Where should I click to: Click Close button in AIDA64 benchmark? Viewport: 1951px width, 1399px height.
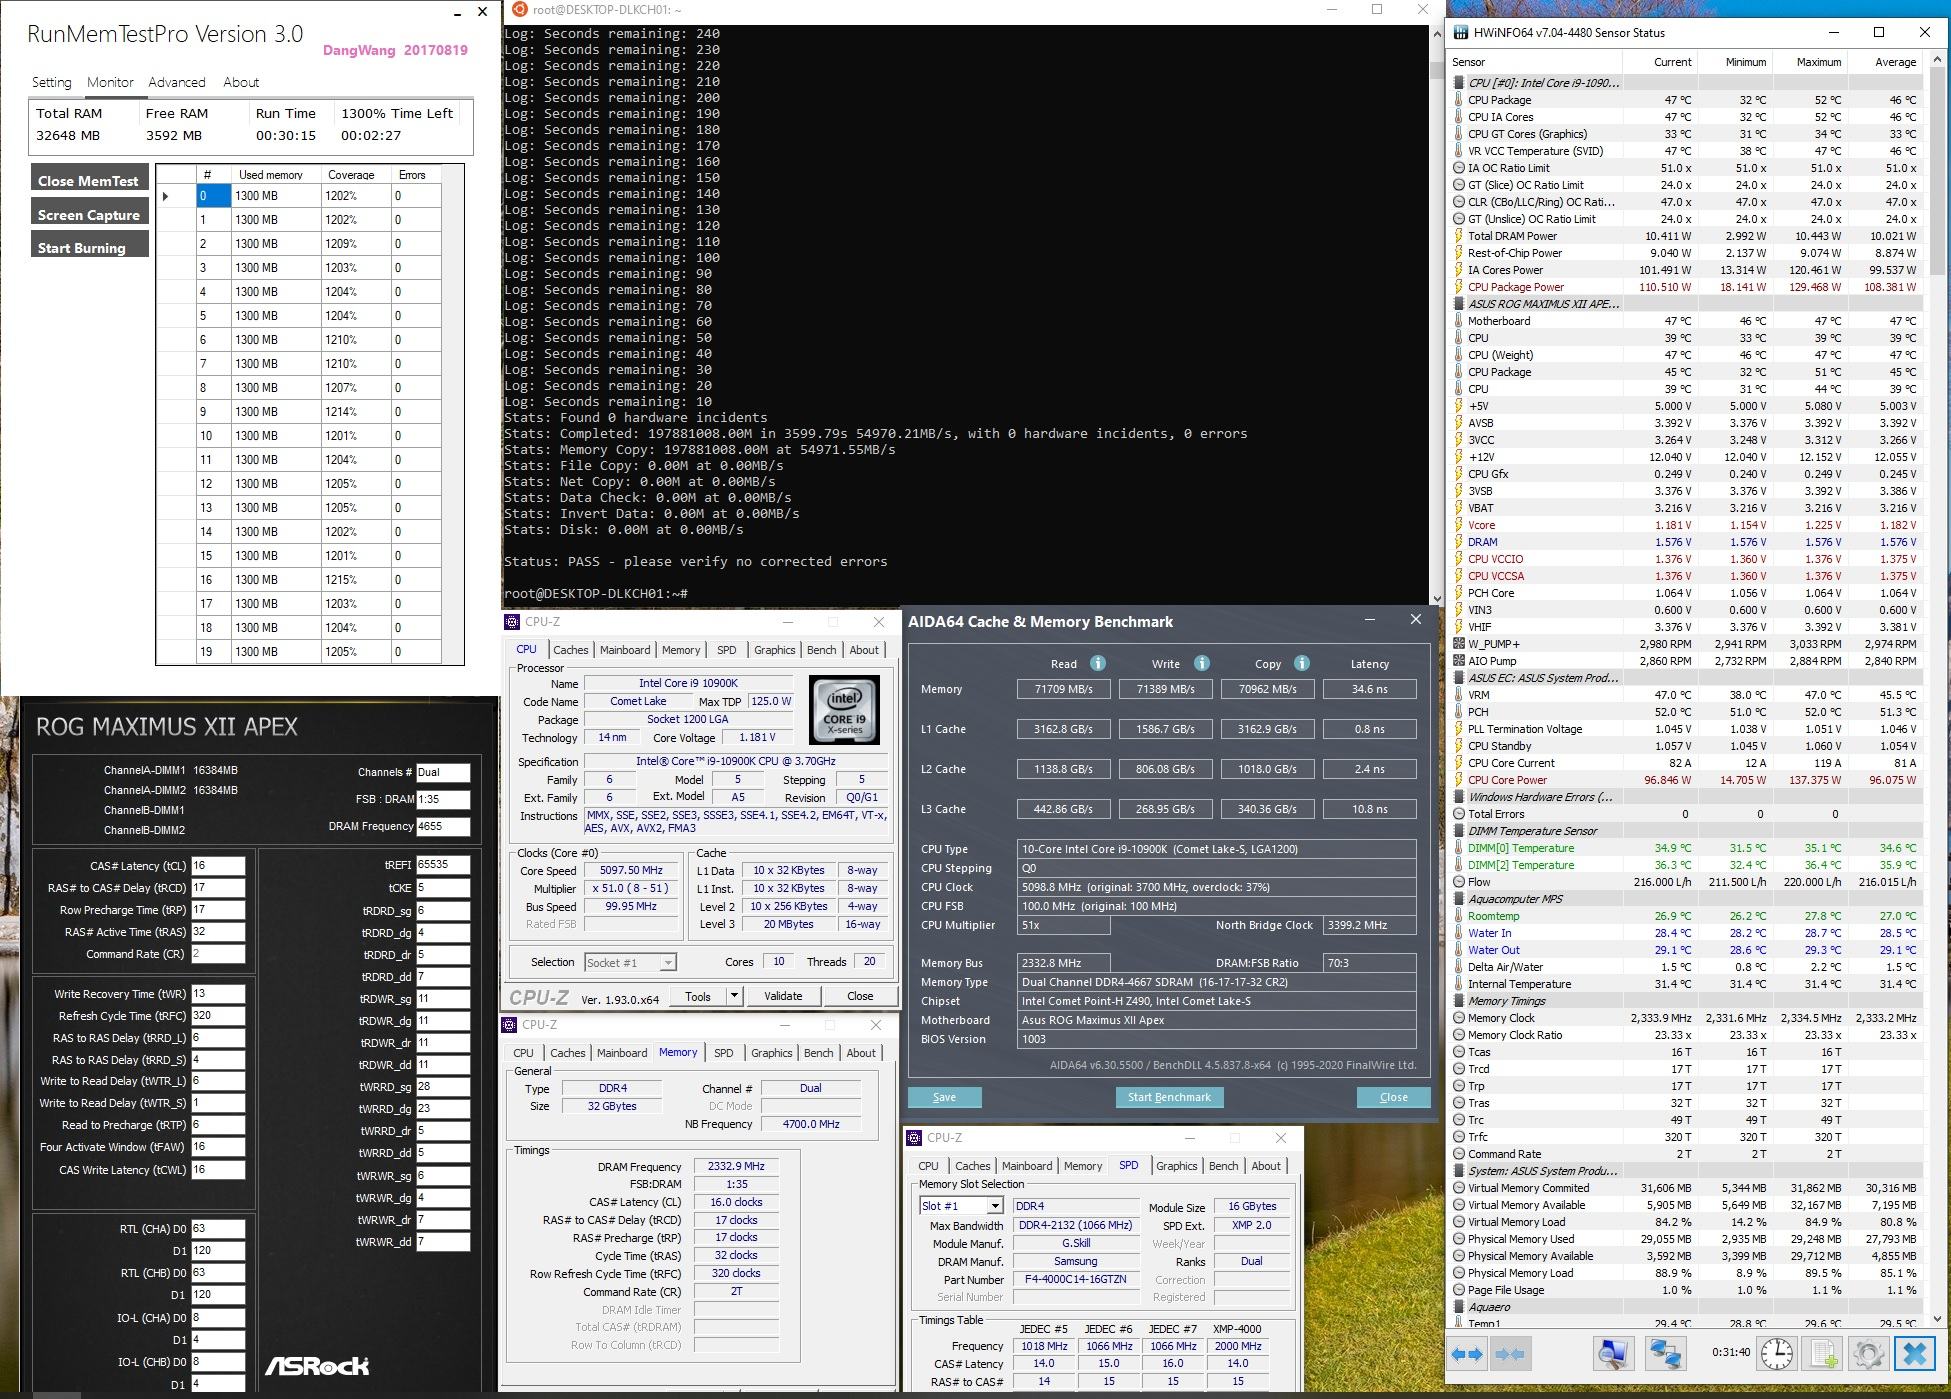(1393, 1097)
